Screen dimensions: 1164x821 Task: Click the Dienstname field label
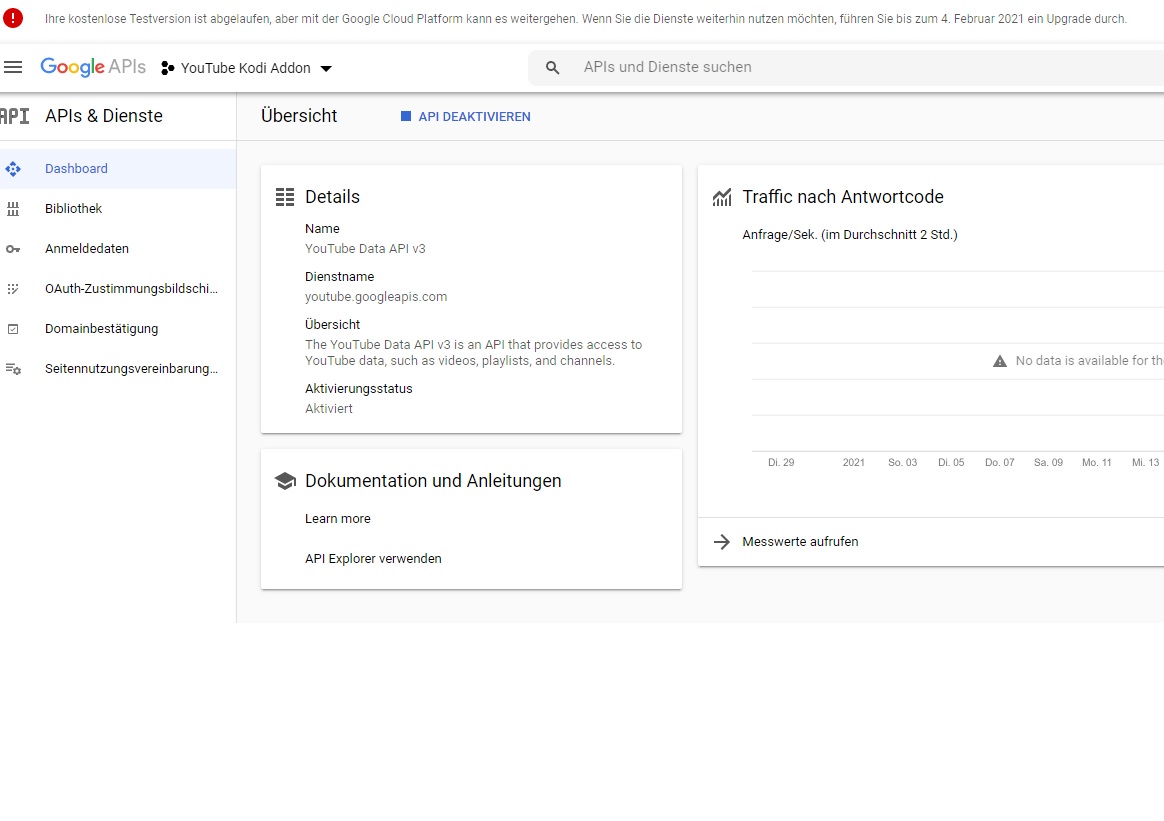click(x=340, y=277)
